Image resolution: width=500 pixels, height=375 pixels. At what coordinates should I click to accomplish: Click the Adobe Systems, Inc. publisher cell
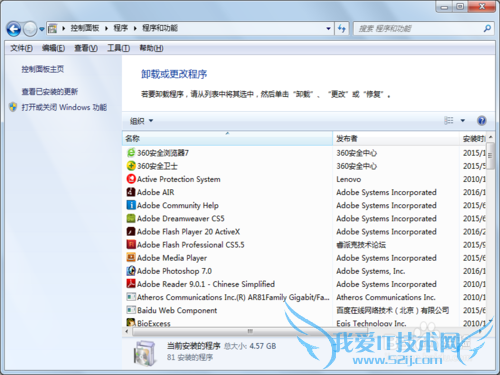(x=371, y=271)
